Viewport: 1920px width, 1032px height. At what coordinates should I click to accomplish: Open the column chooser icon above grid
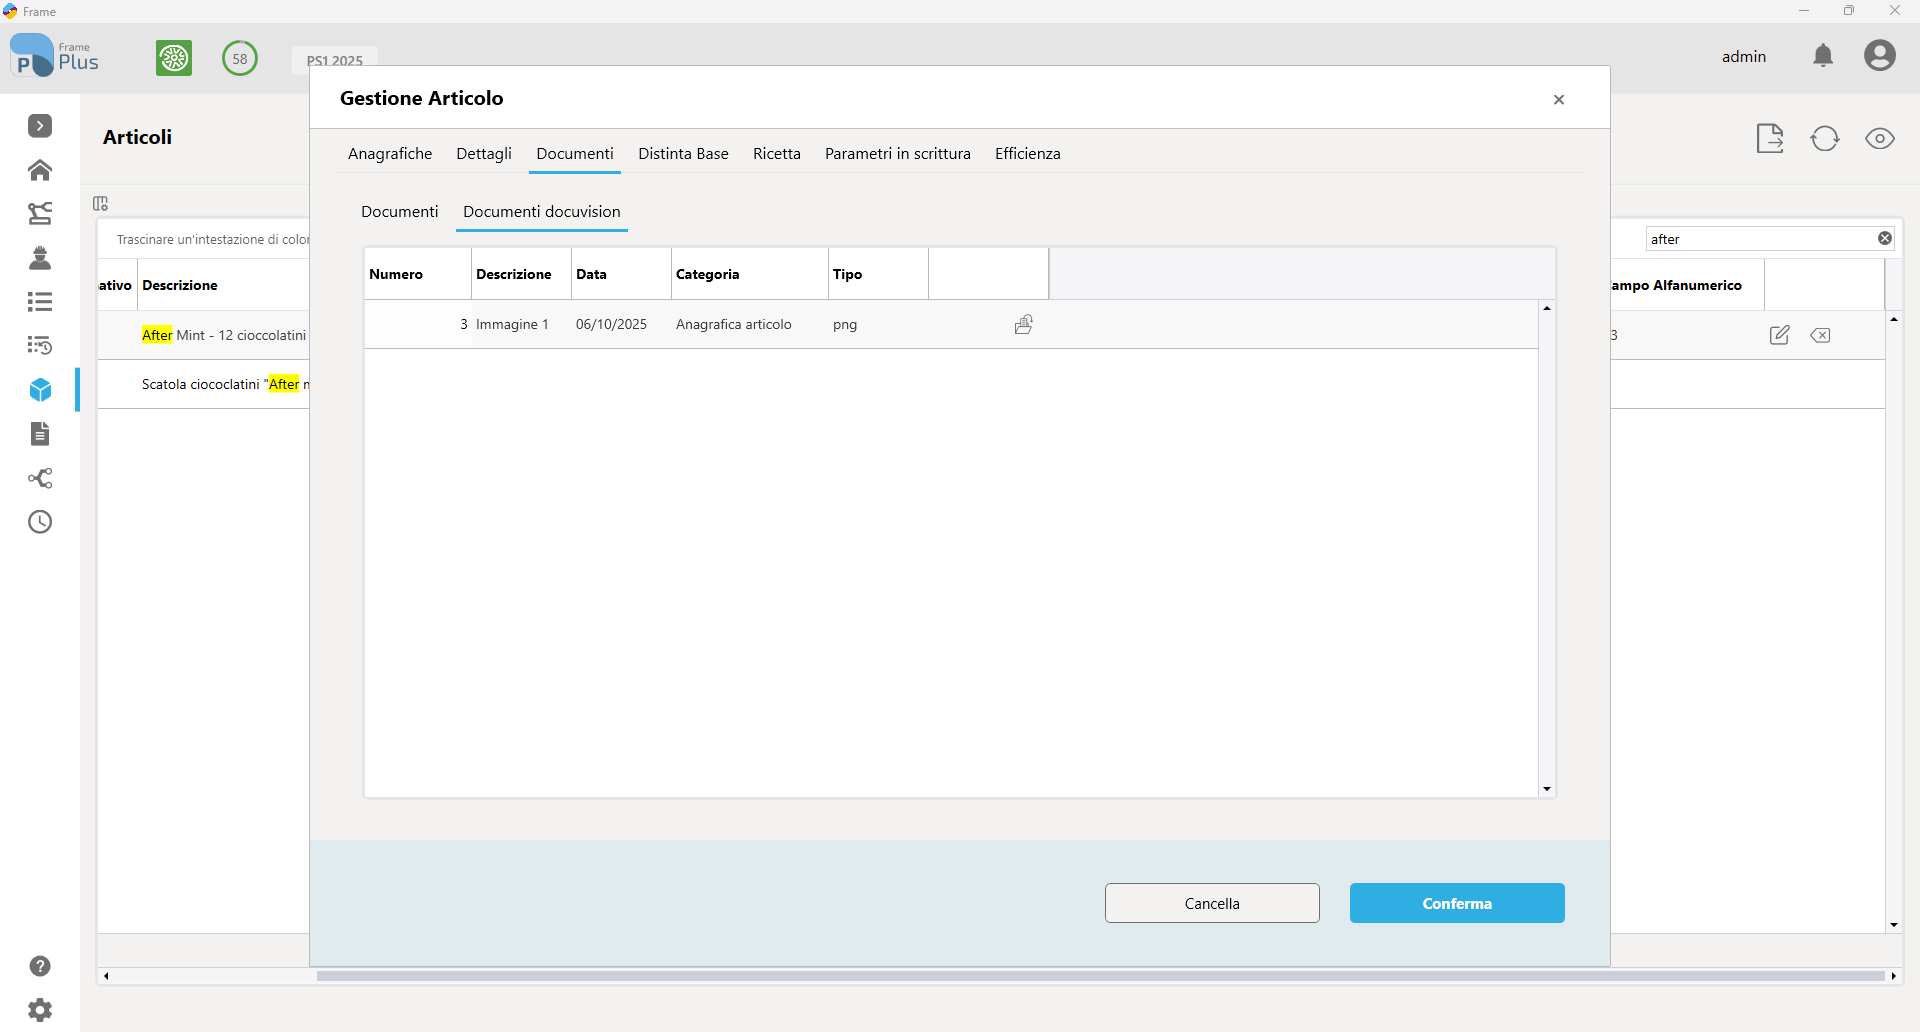(x=100, y=204)
